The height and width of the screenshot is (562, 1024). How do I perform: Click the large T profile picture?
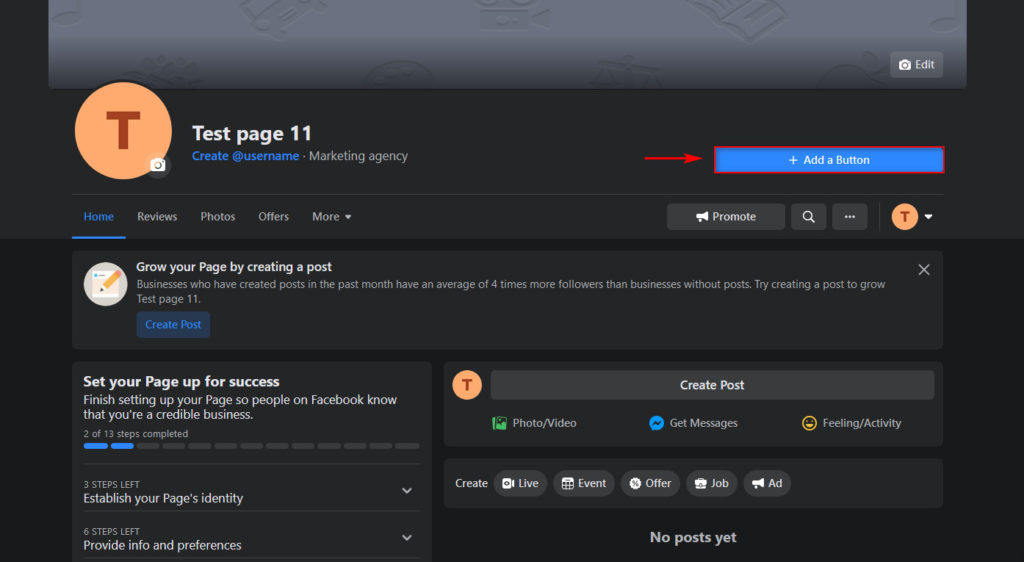123,131
